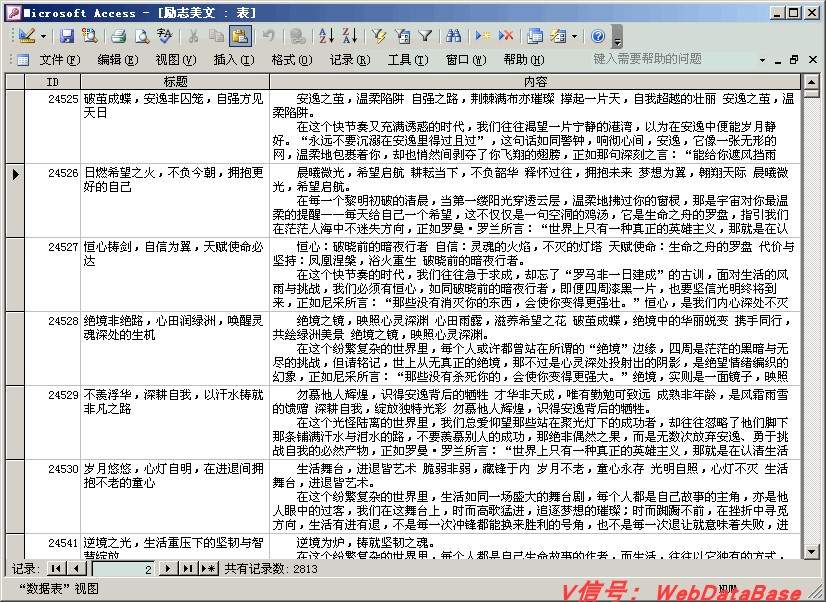Click title cell 岁月悠悠，心灯自明
Screen dimensions: 826x602
(x=175, y=496)
